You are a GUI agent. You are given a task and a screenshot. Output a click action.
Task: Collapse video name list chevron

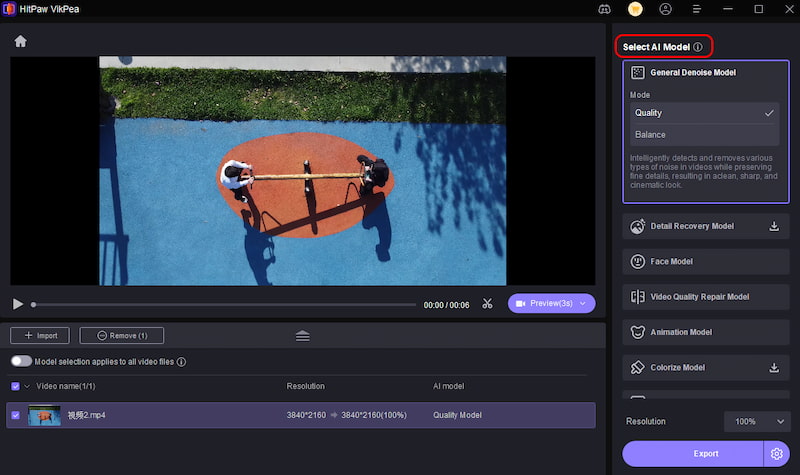click(27, 386)
